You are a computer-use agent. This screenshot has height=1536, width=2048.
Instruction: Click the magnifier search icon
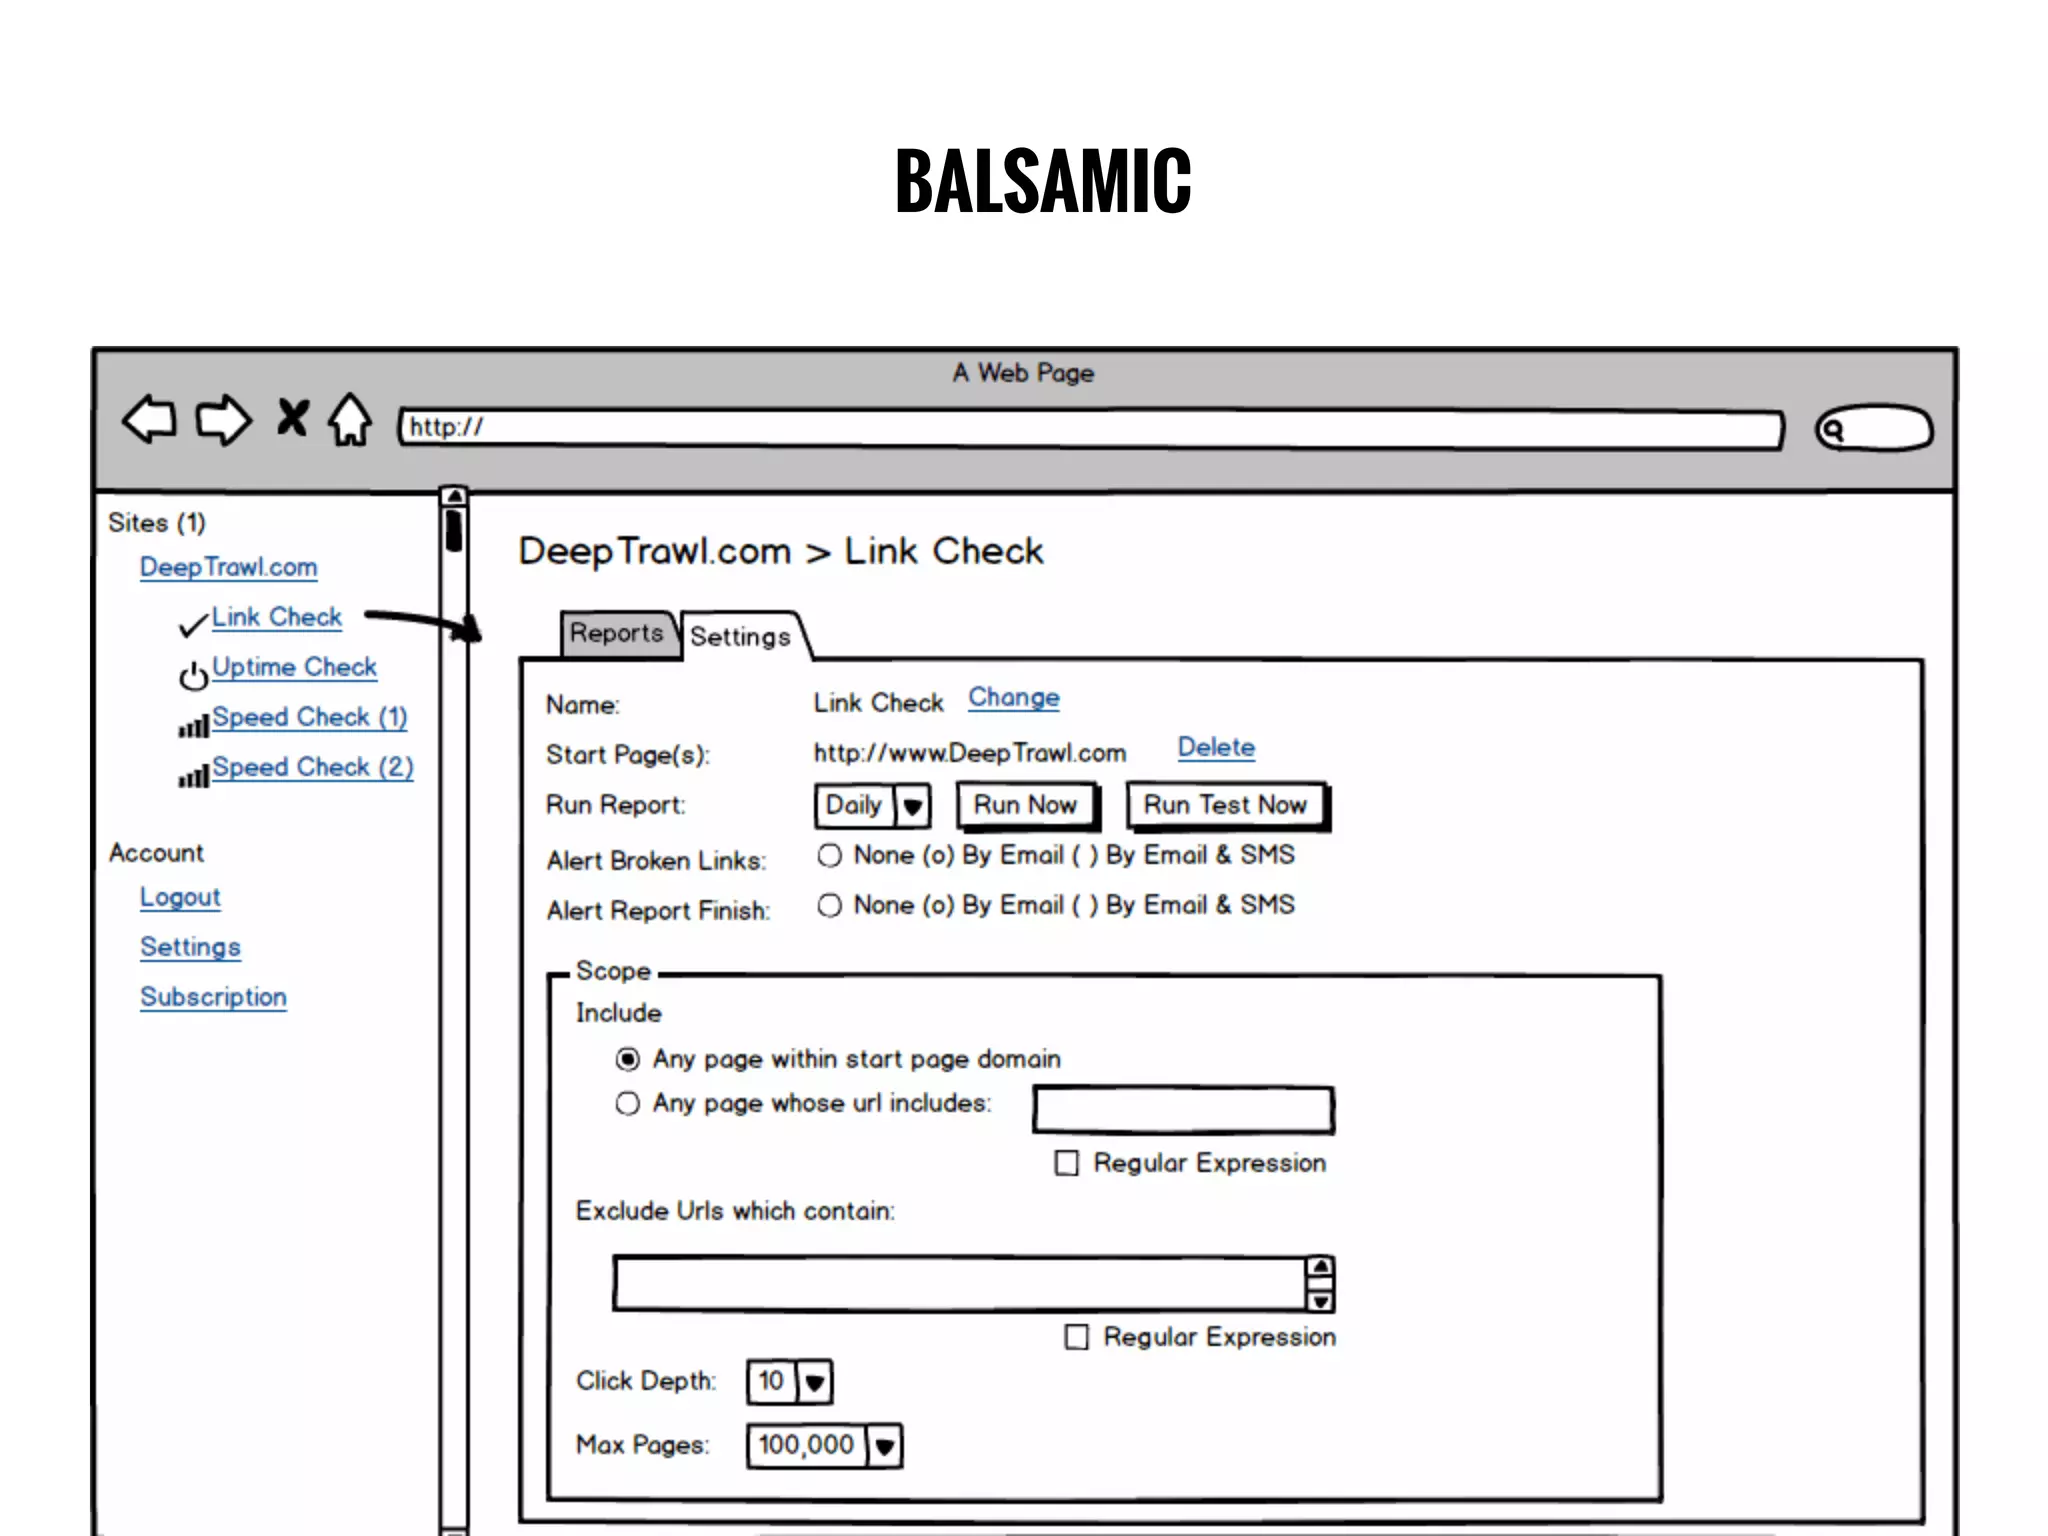(1833, 430)
